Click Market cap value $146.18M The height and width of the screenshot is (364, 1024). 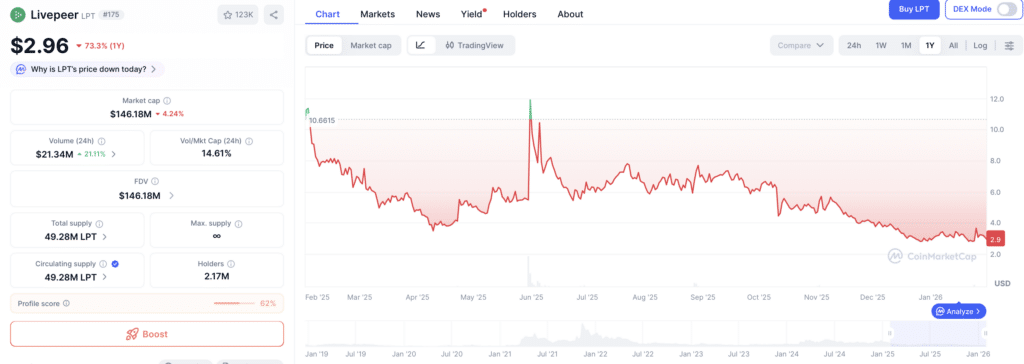point(131,114)
